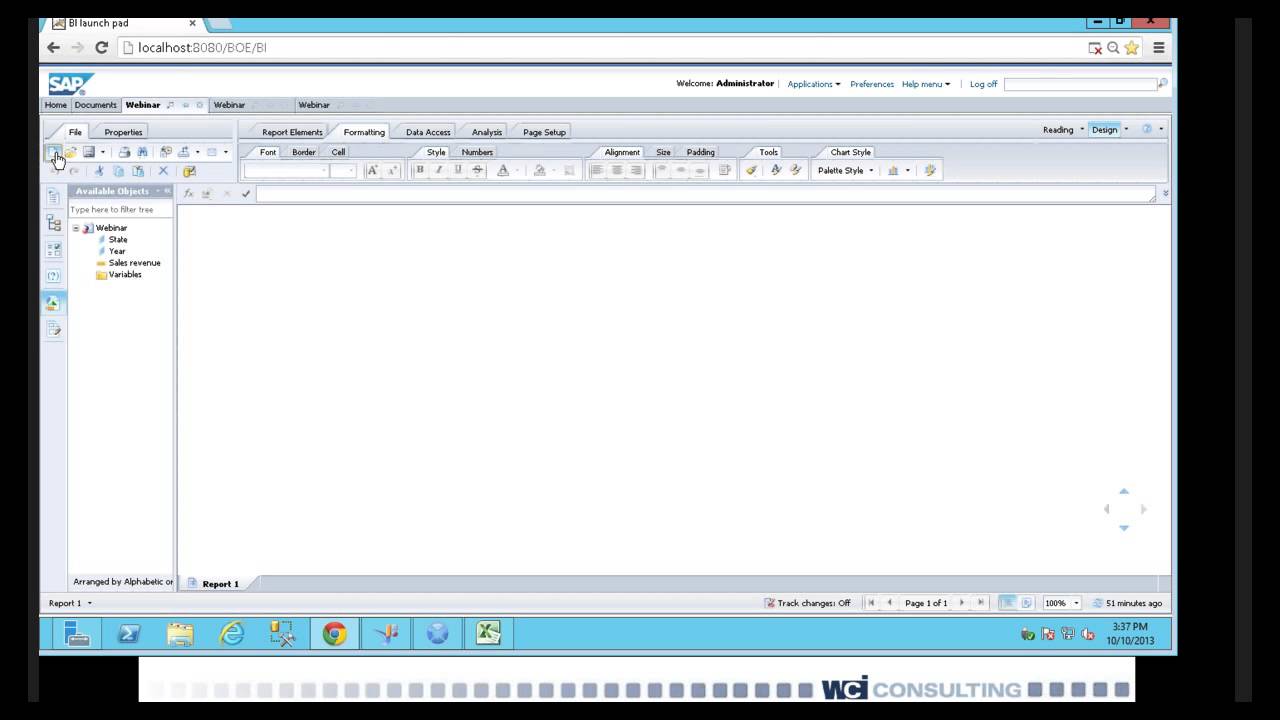The height and width of the screenshot is (720, 1280).
Task: Switch to the Data Access tab
Action: 428,132
